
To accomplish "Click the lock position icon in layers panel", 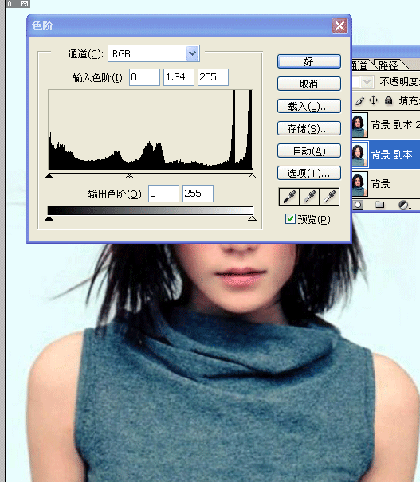I will [374, 100].
